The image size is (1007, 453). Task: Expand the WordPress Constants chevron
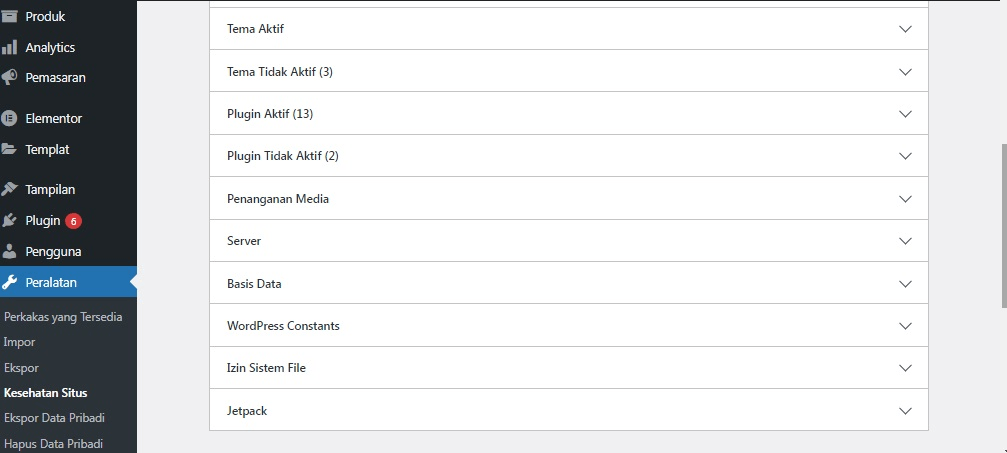(x=906, y=326)
